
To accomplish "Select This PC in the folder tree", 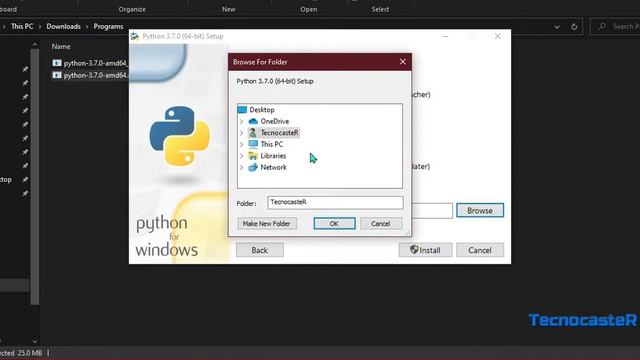I will point(271,144).
